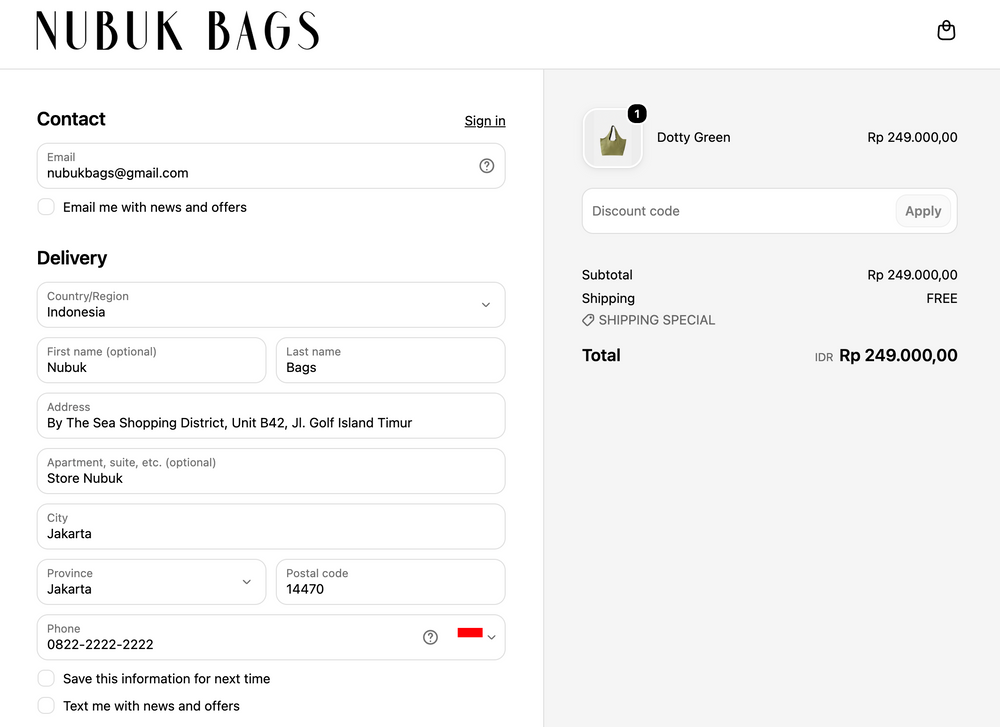The width and height of the screenshot is (1000, 727).
Task: Open the shopping bag cart icon
Action: pyautogui.click(x=946, y=30)
